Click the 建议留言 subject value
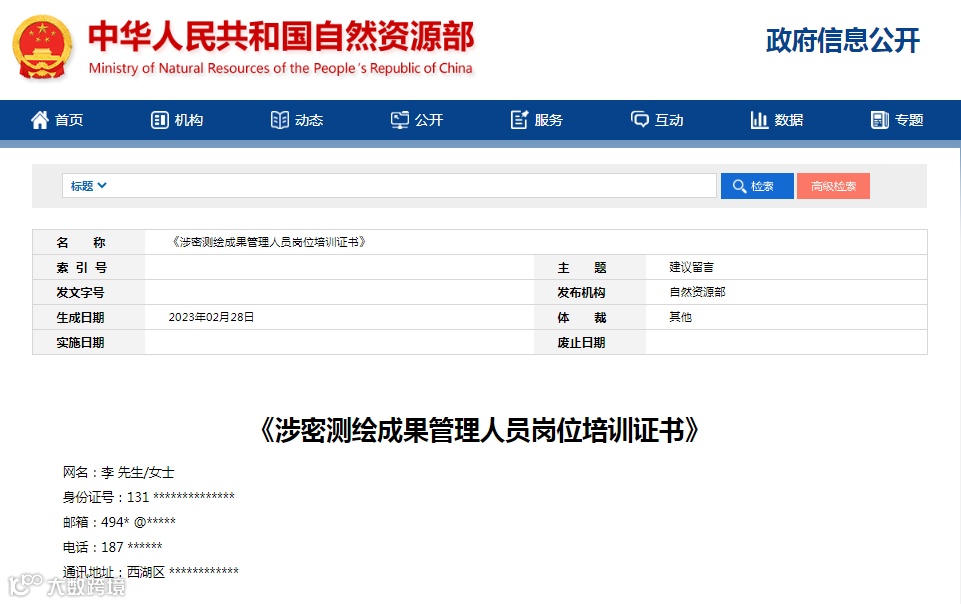961x604 pixels. point(691,267)
